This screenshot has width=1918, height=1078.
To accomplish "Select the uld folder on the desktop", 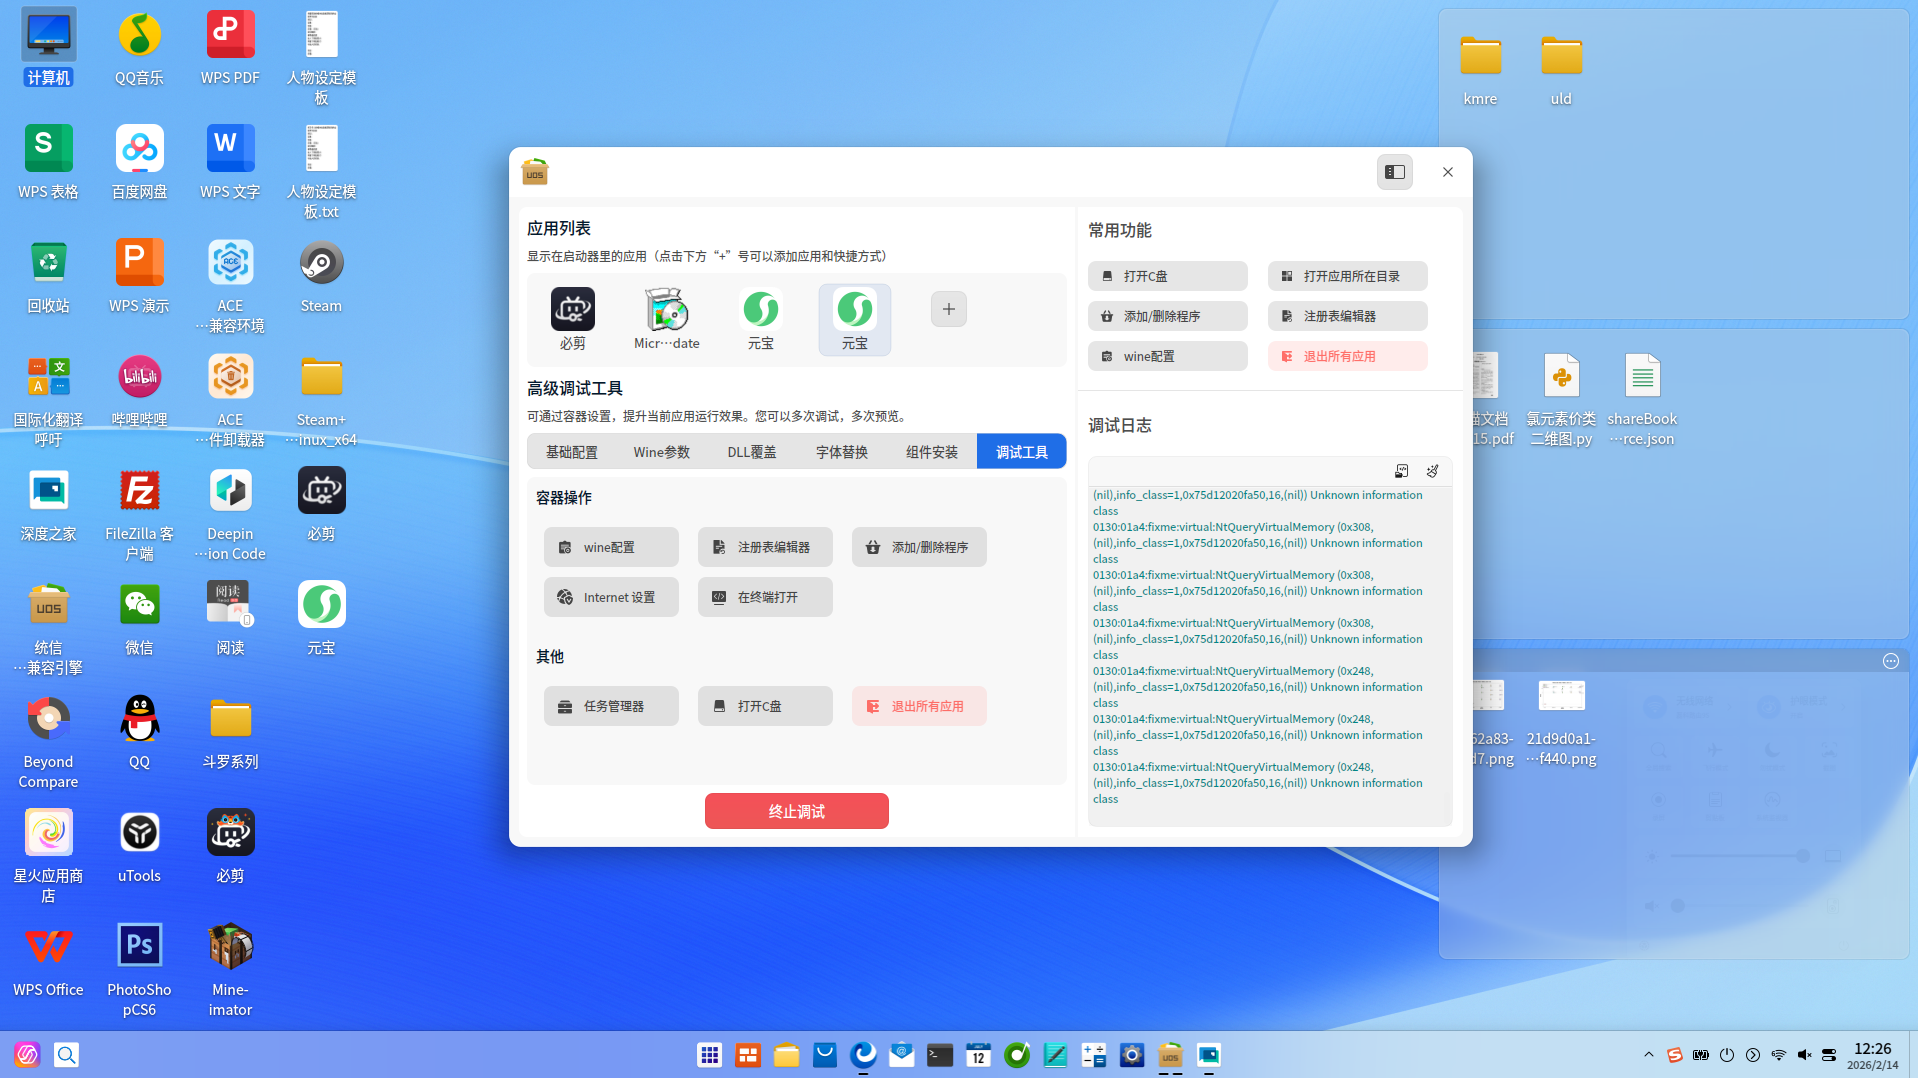I will pos(1562,69).
